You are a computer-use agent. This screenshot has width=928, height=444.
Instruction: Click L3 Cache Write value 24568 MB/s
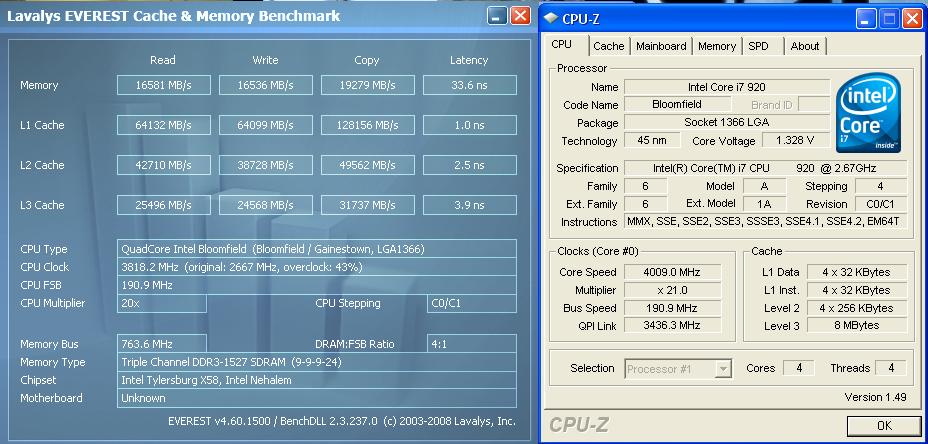click(266, 205)
